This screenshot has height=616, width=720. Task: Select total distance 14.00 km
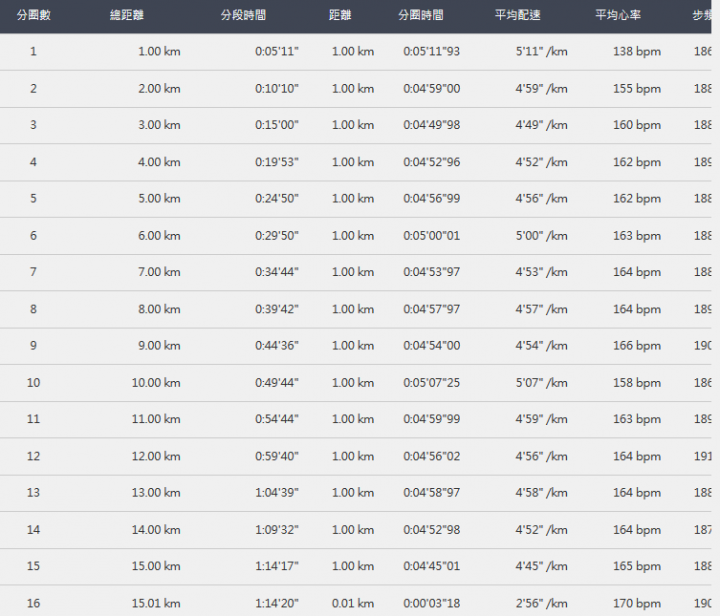[x=156, y=529]
